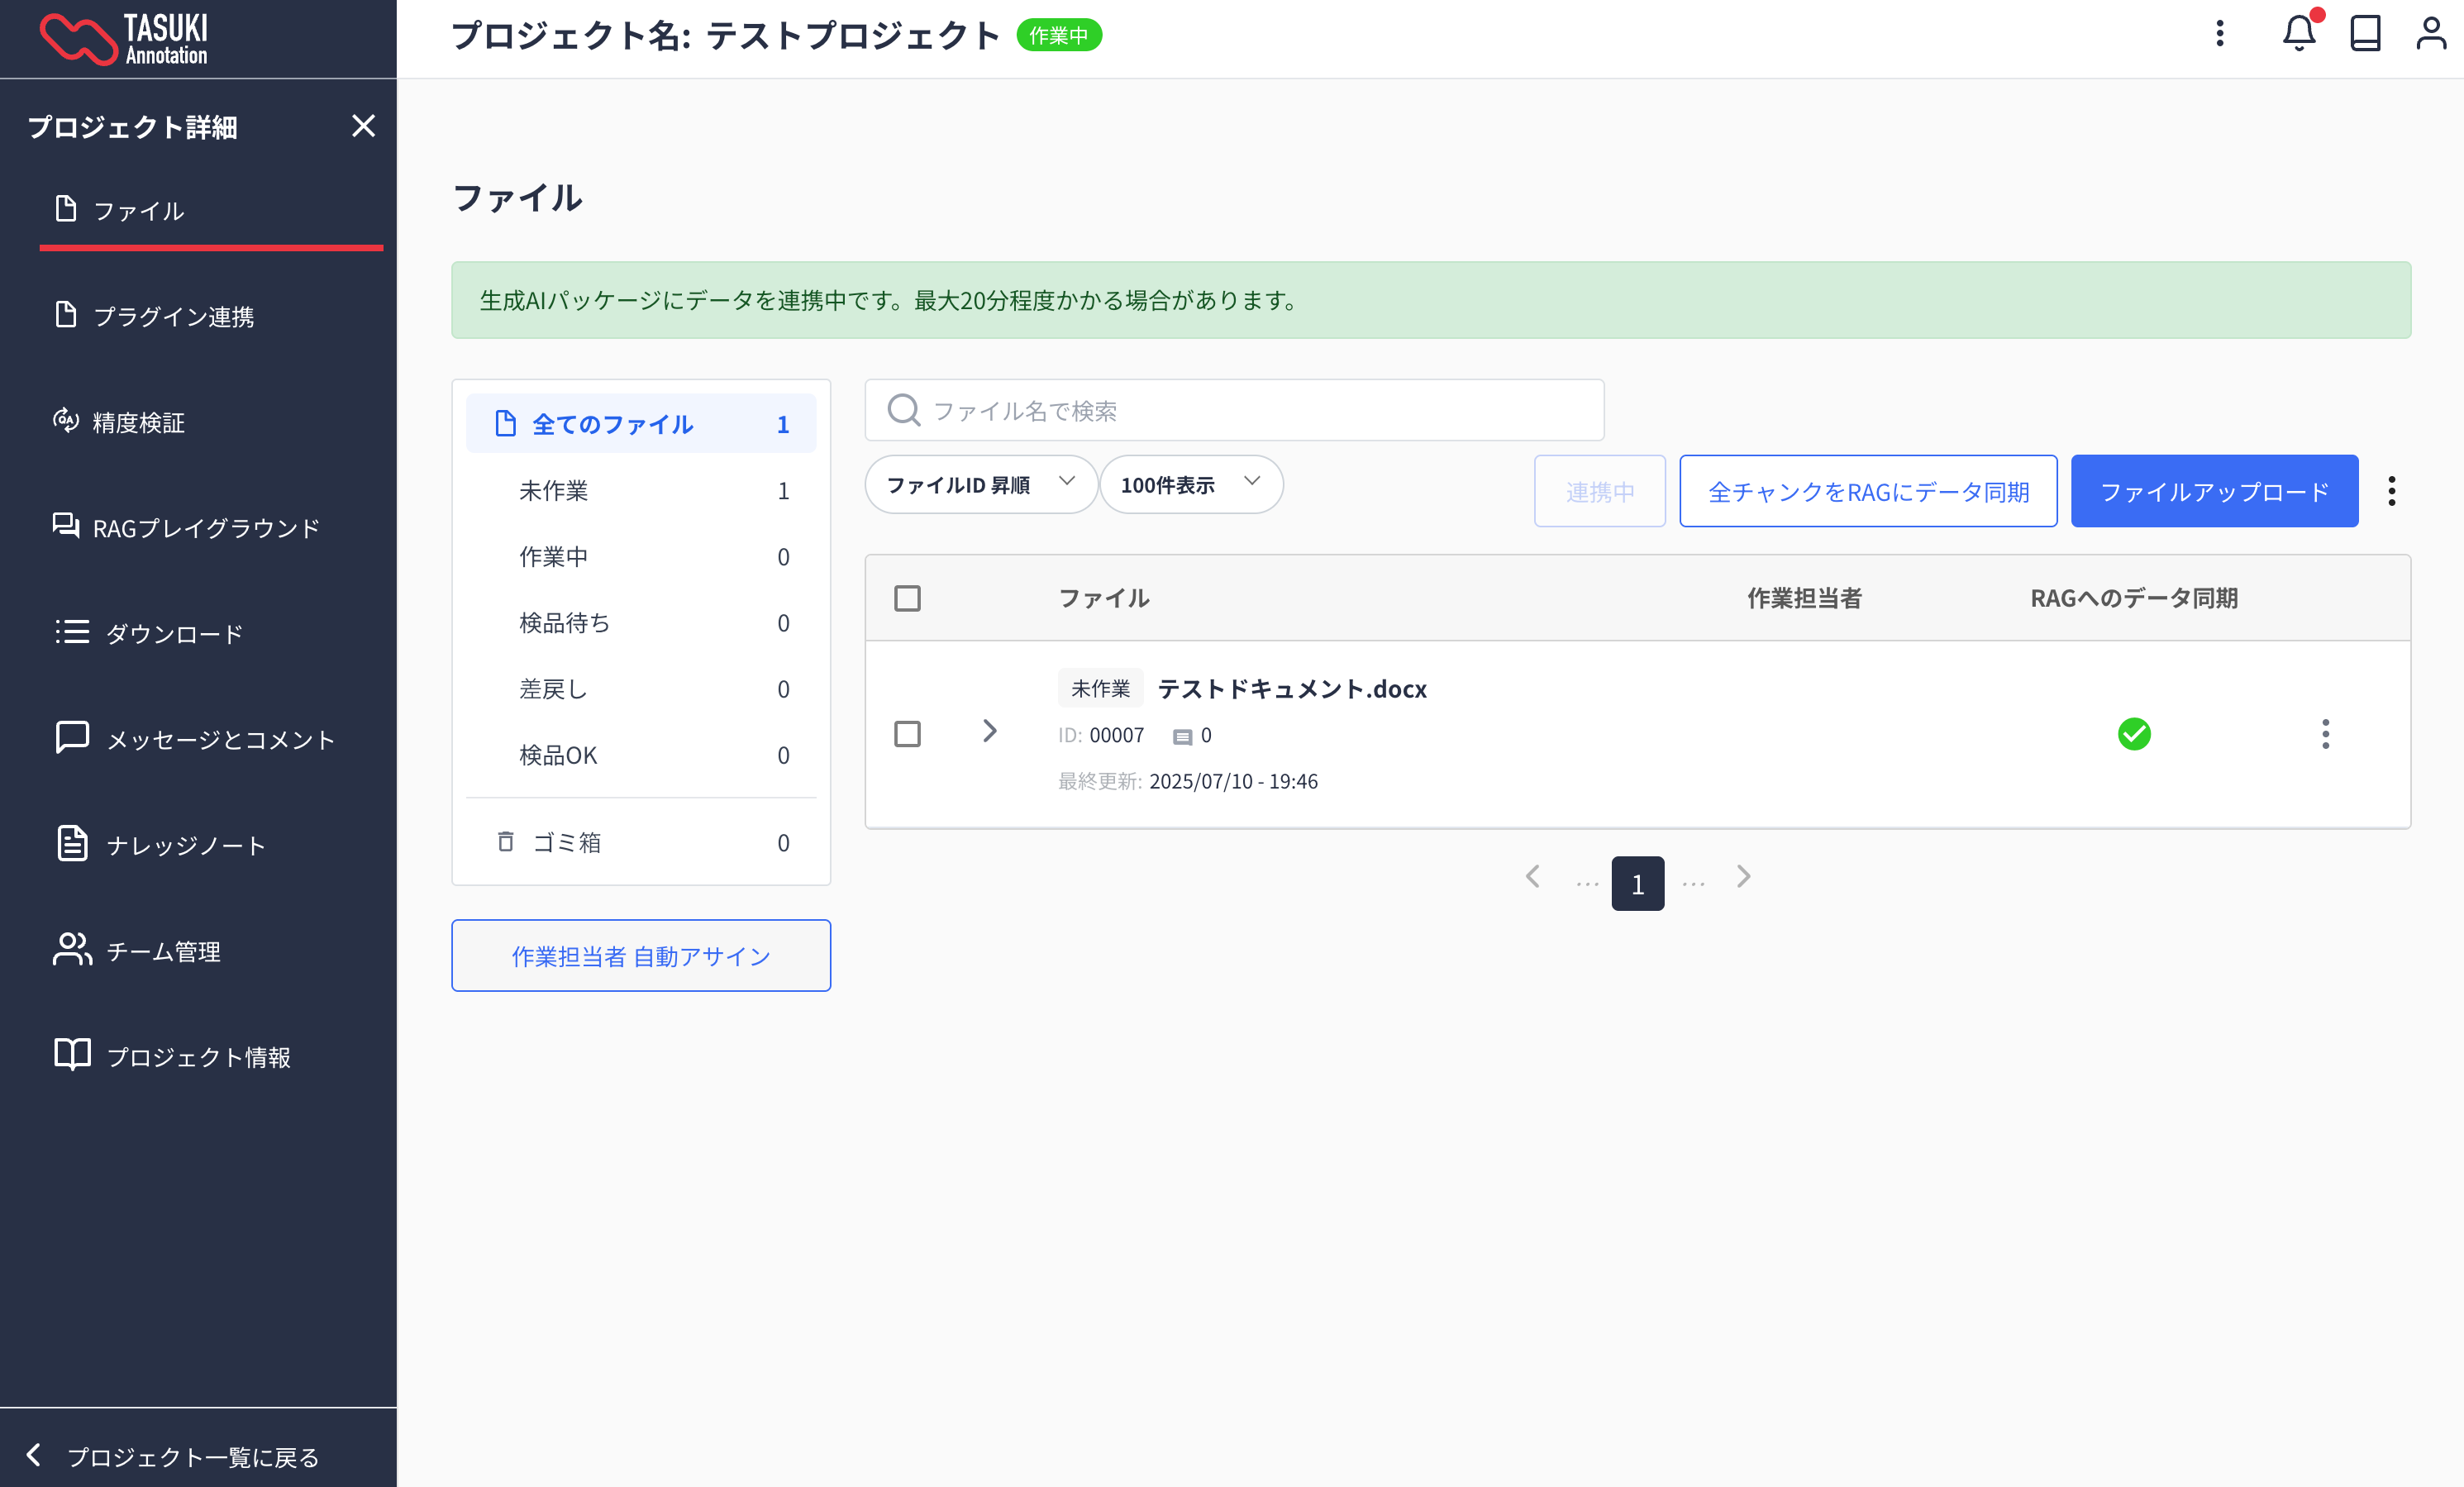Close the プロジェクト詳細 sidebar with X
Screen dimensions: 2464x1487
(363, 126)
